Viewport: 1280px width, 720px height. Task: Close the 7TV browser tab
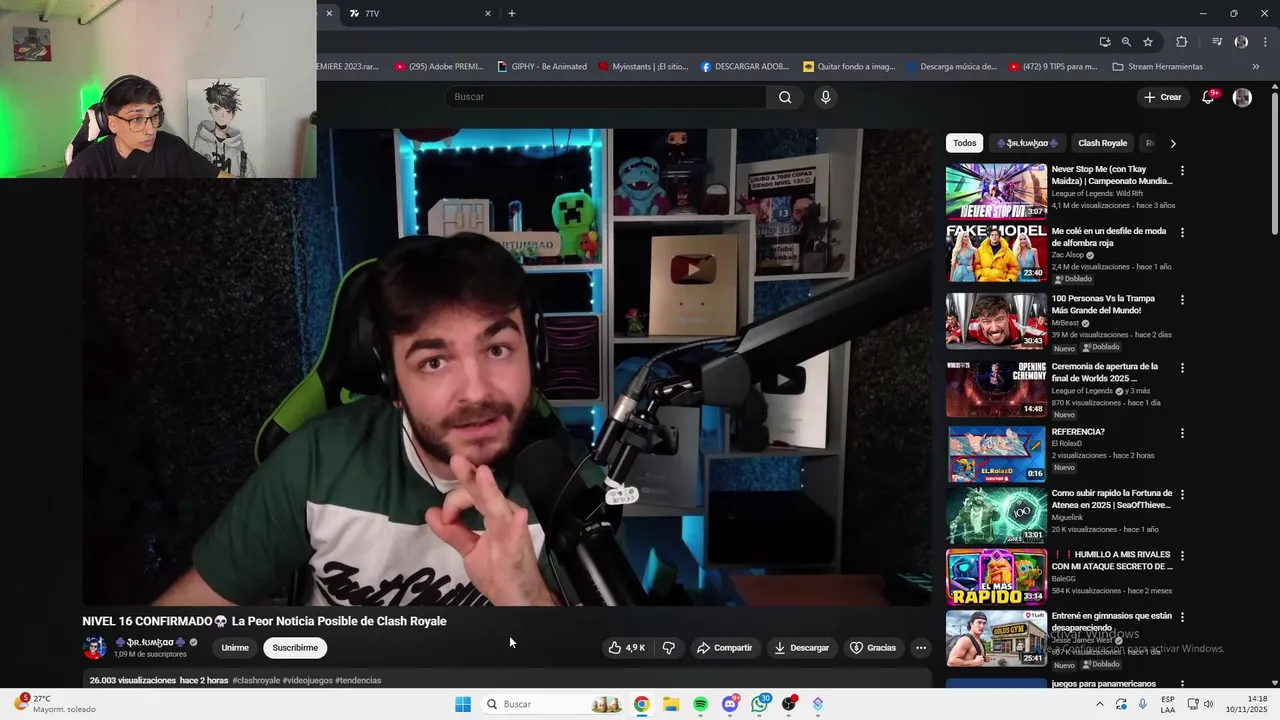(x=488, y=14)
